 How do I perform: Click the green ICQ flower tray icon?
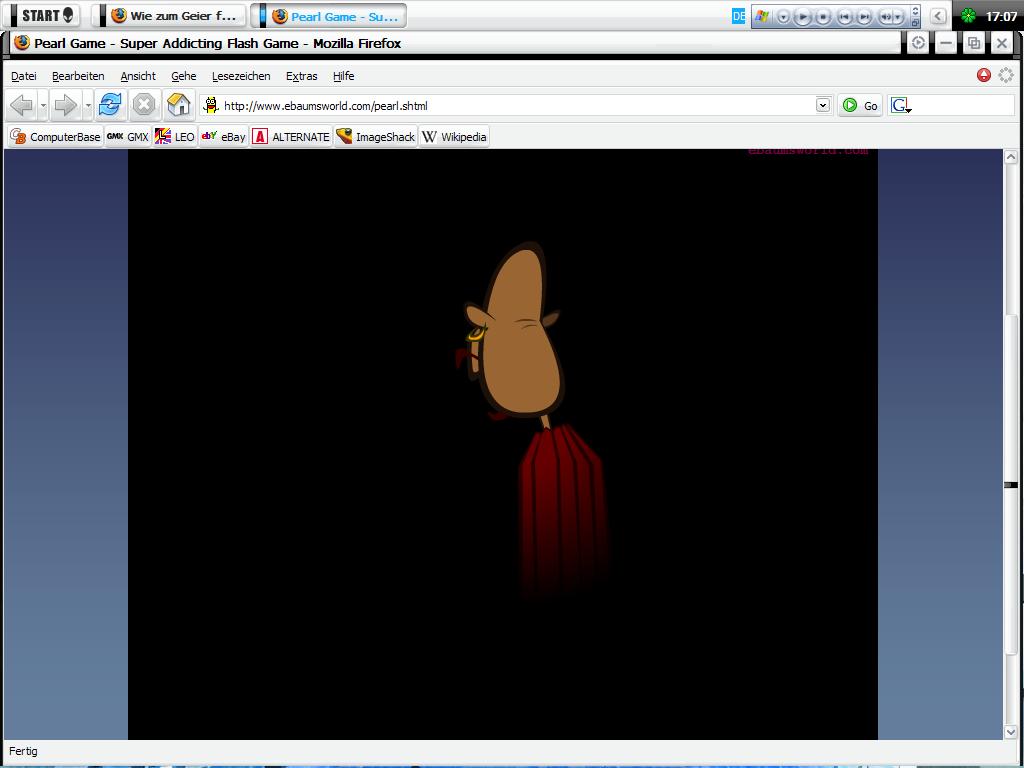tap(968, 16)
